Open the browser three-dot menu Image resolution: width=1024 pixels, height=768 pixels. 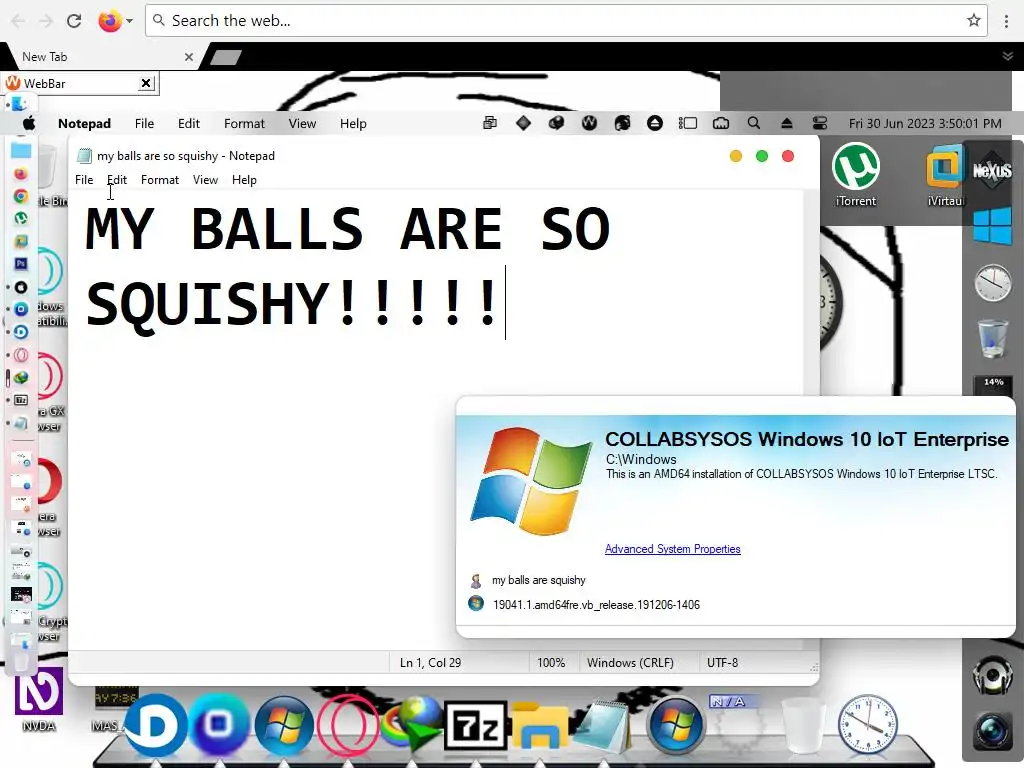[x=1006, y=21]
